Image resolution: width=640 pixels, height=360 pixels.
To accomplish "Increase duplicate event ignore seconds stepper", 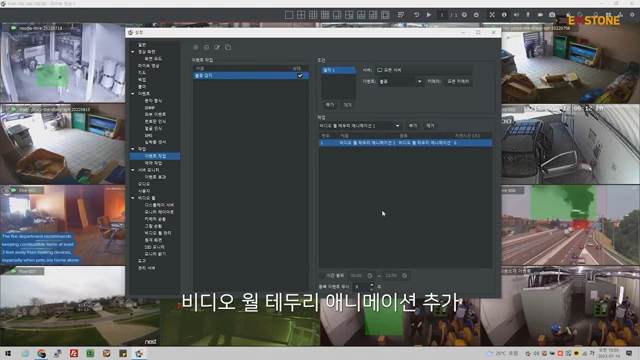I will click(371, 285).
